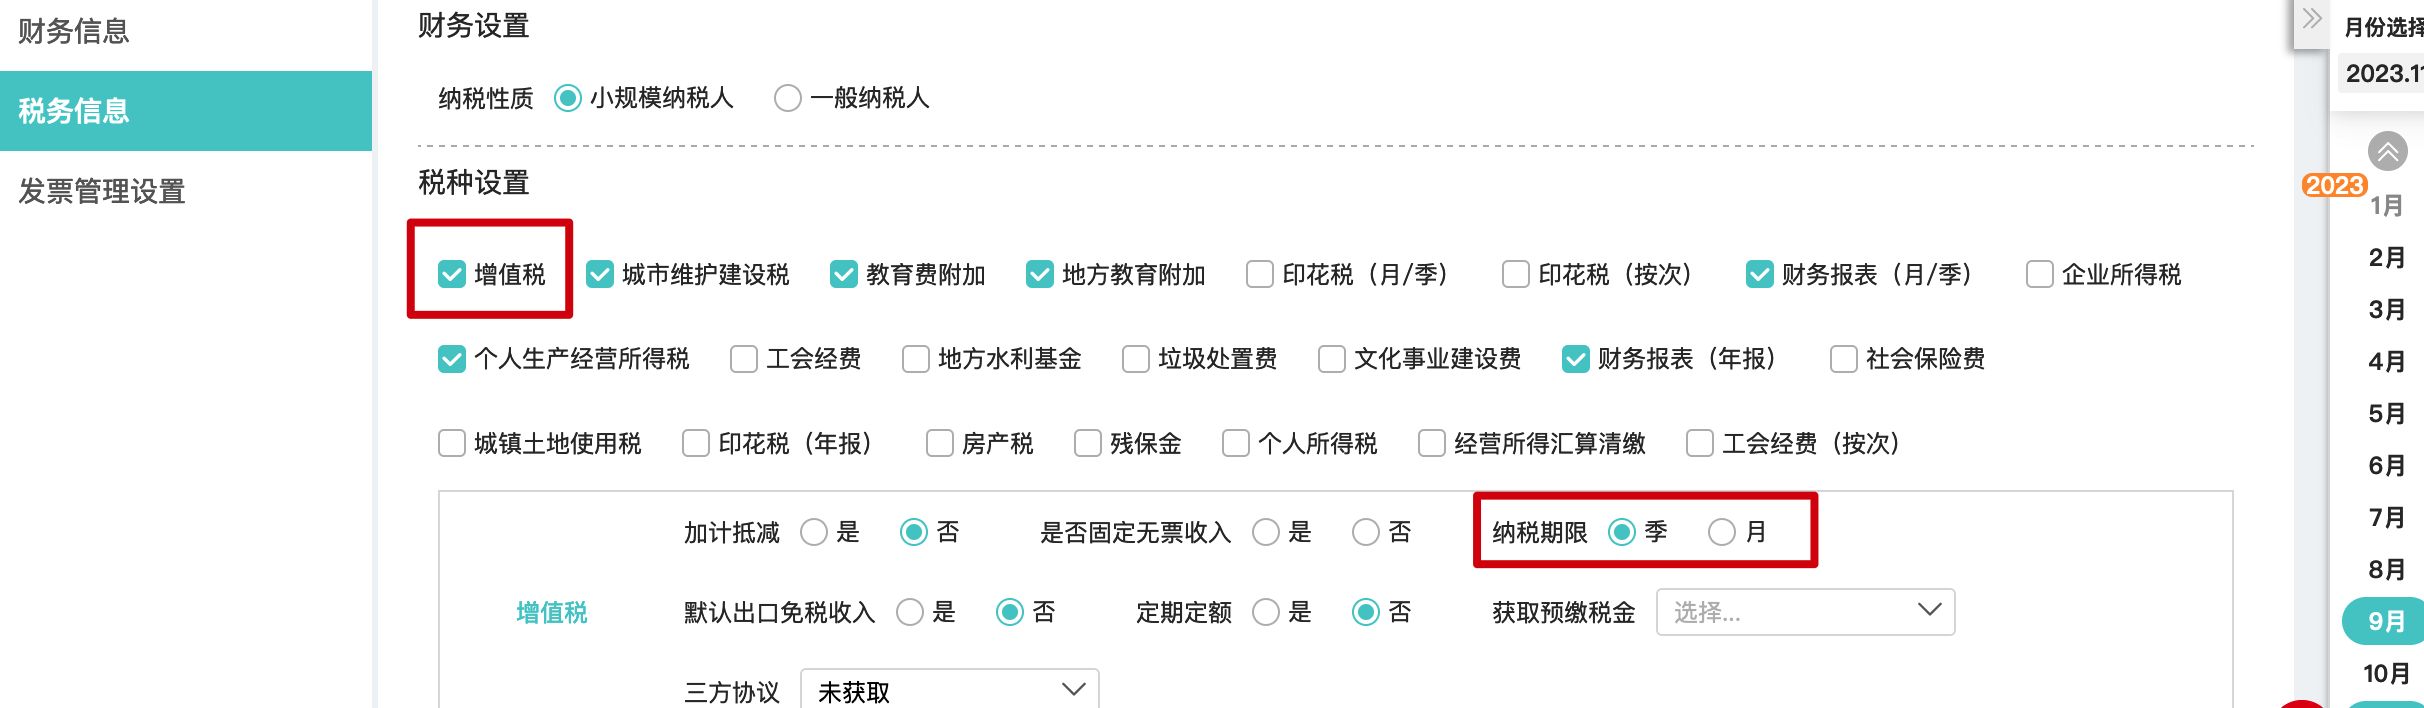Expand the 三方协议 dropdown

(949, 691)
